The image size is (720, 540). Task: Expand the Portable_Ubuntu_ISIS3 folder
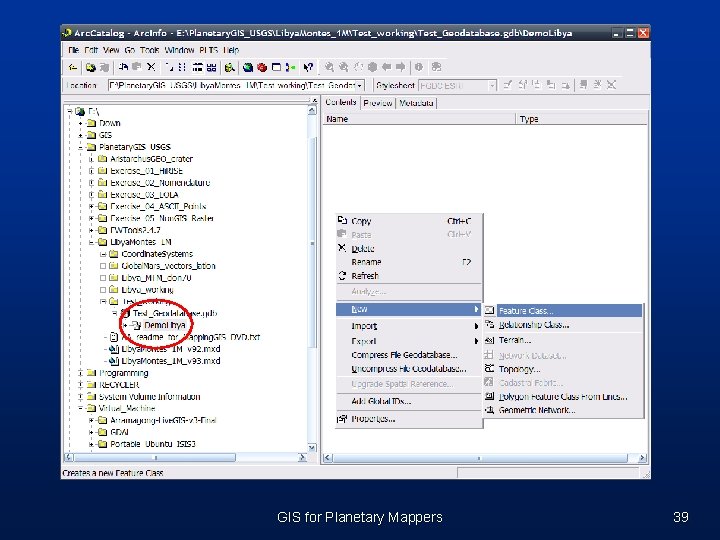(91, 444)
